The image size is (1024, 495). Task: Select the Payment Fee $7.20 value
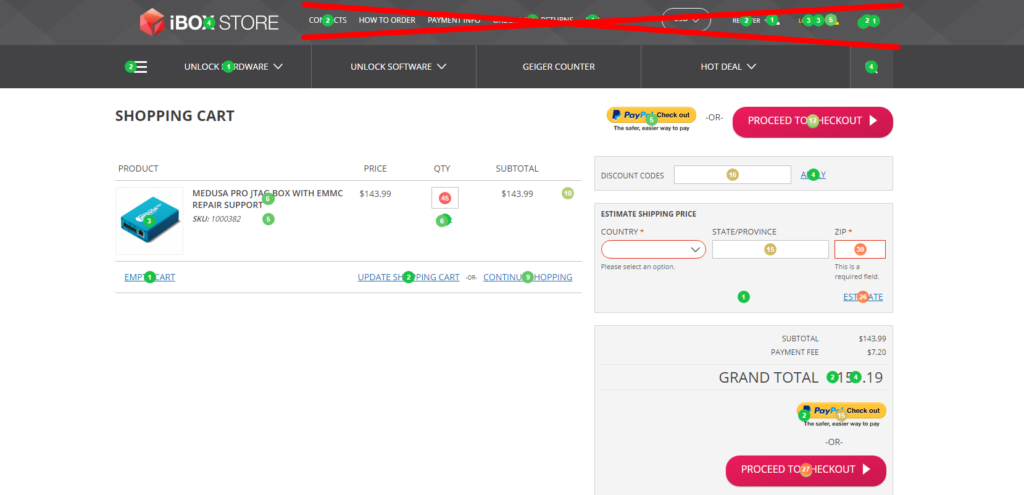pyautogui.click(x=876, y=352)
